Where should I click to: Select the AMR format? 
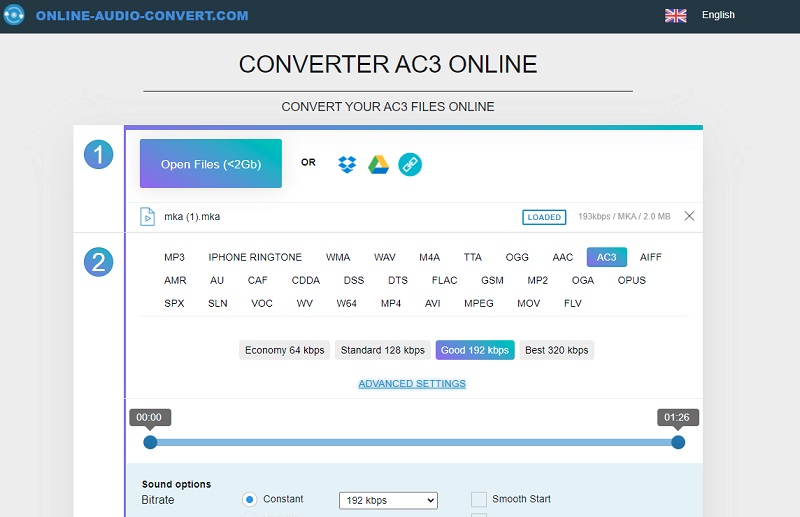175,280
